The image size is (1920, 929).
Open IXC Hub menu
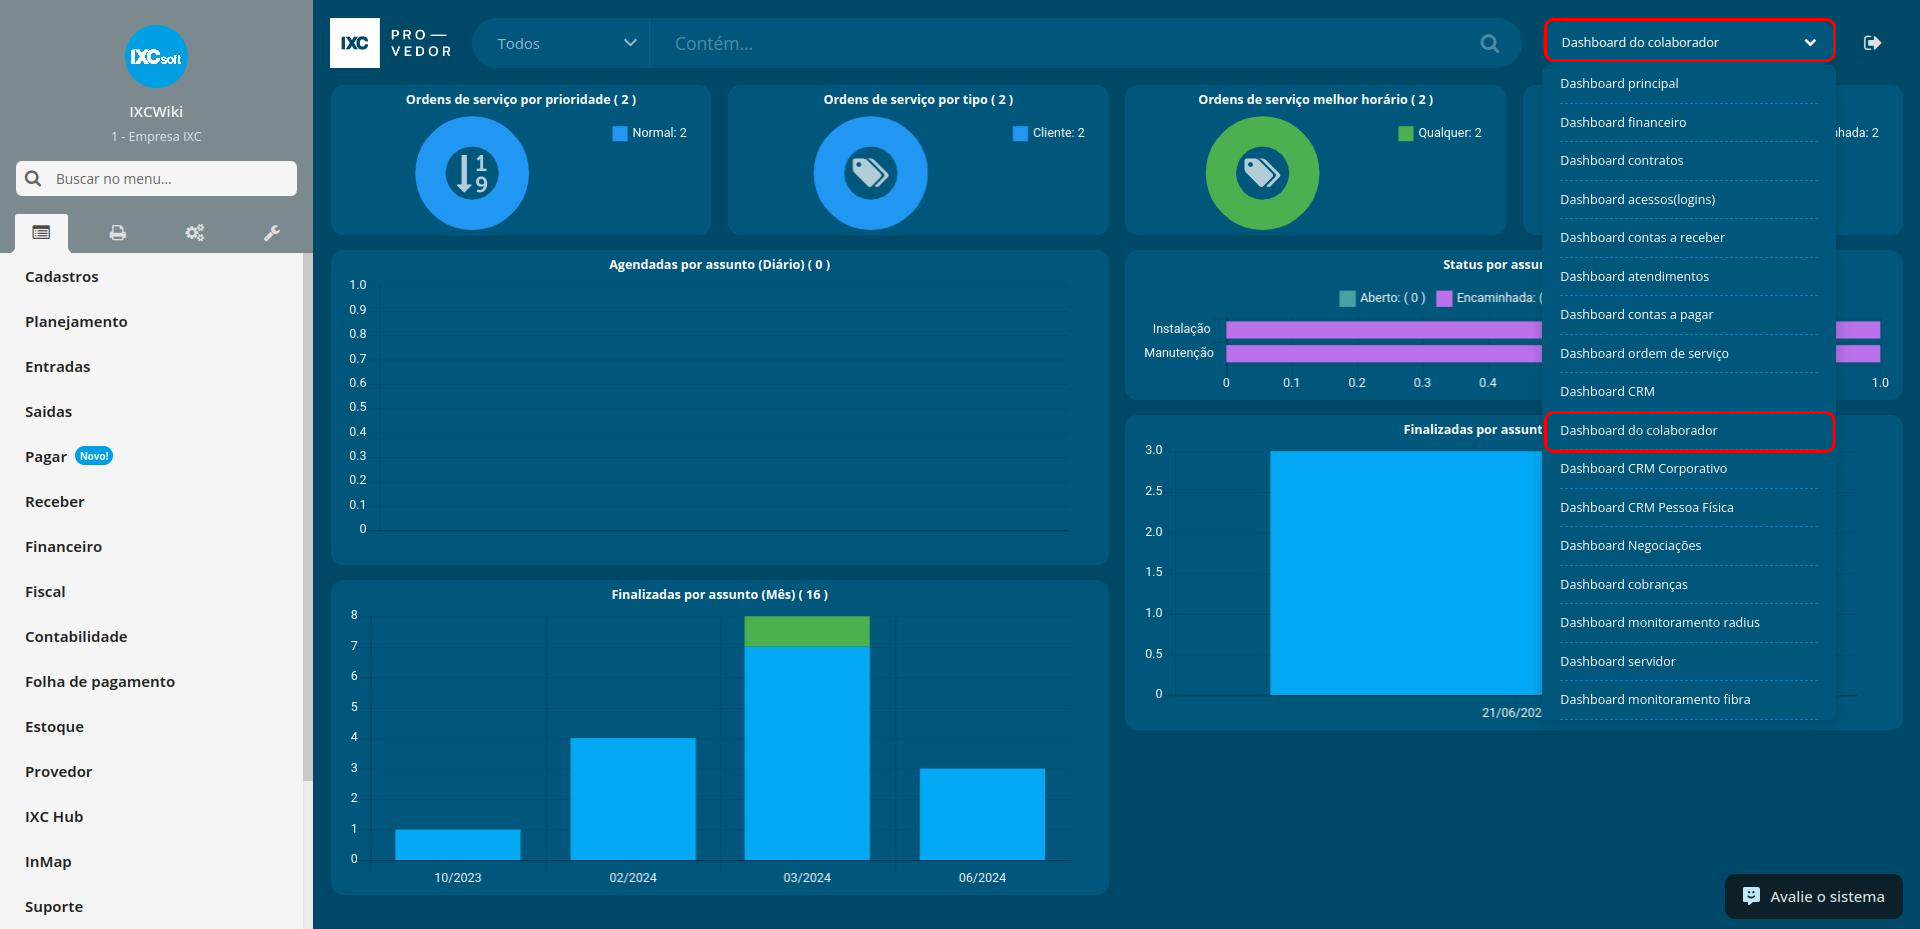click(54, 817)
